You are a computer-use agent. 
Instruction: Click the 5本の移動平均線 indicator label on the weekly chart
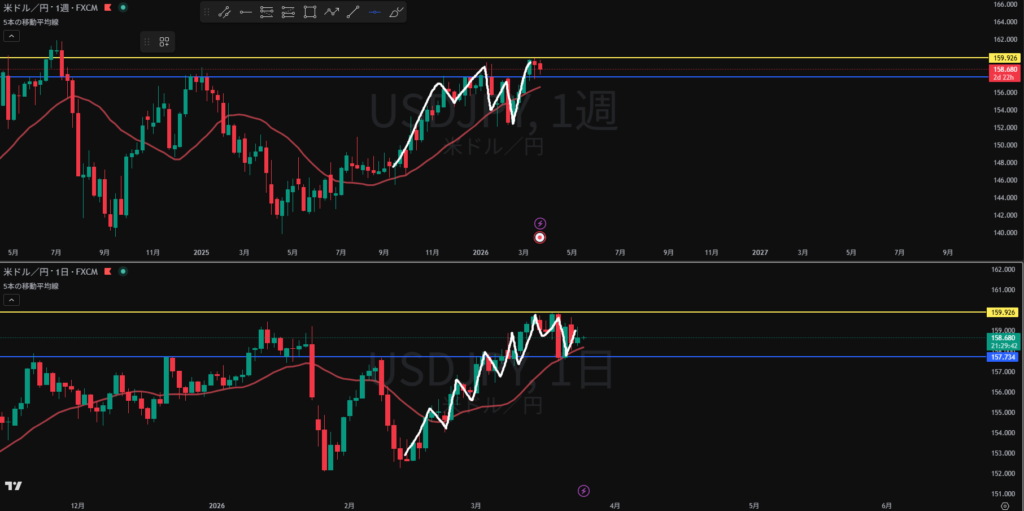31,21
